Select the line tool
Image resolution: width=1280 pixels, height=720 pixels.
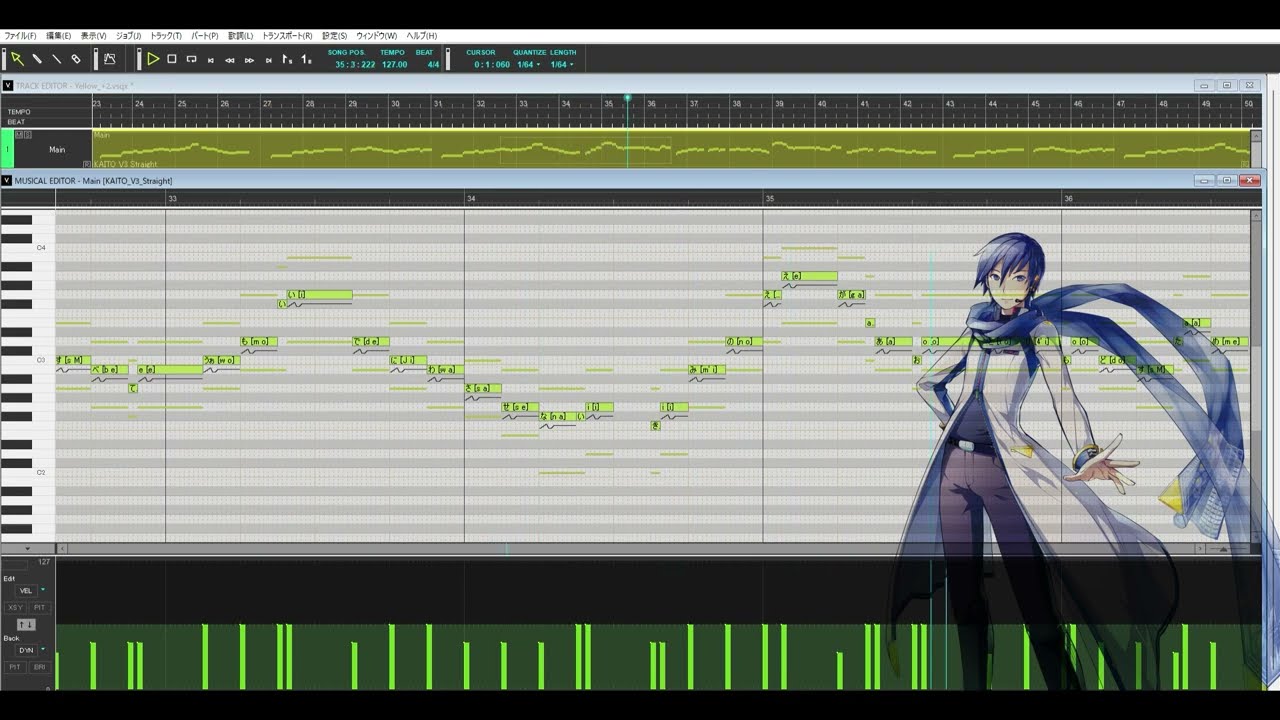pyautogui.click(x=56, y=59)
